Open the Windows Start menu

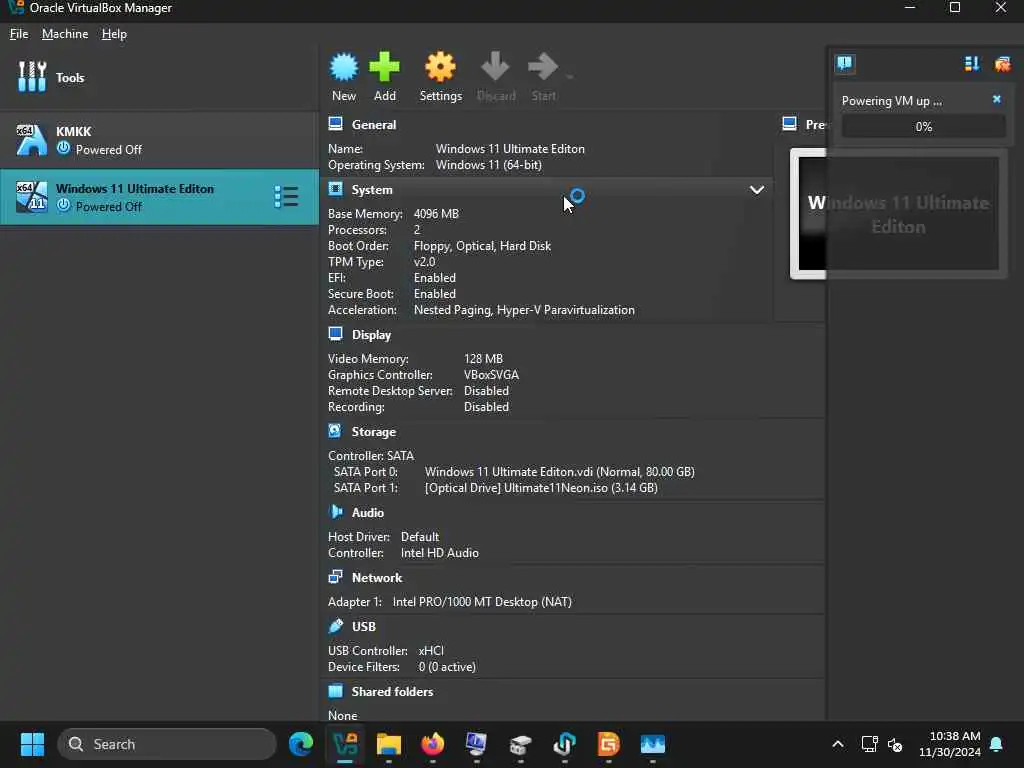coord(32,744)
